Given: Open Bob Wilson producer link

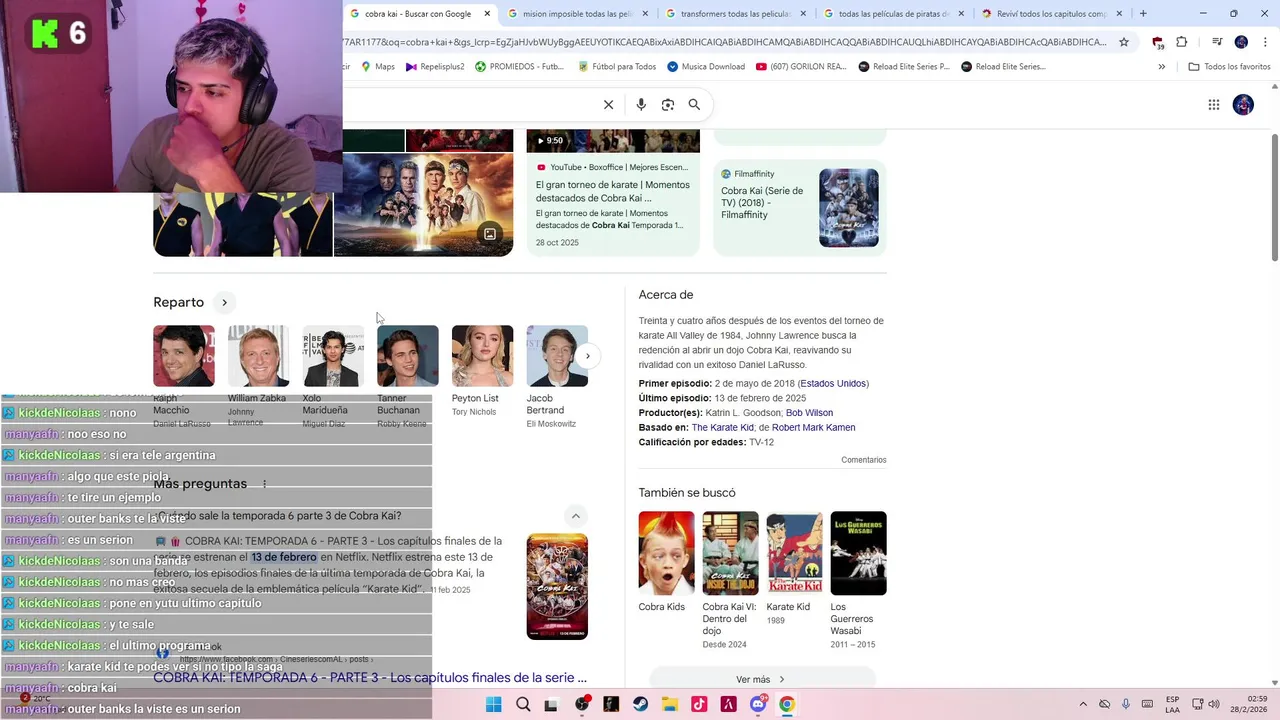Looking at the screenshot, I should 809,413.
